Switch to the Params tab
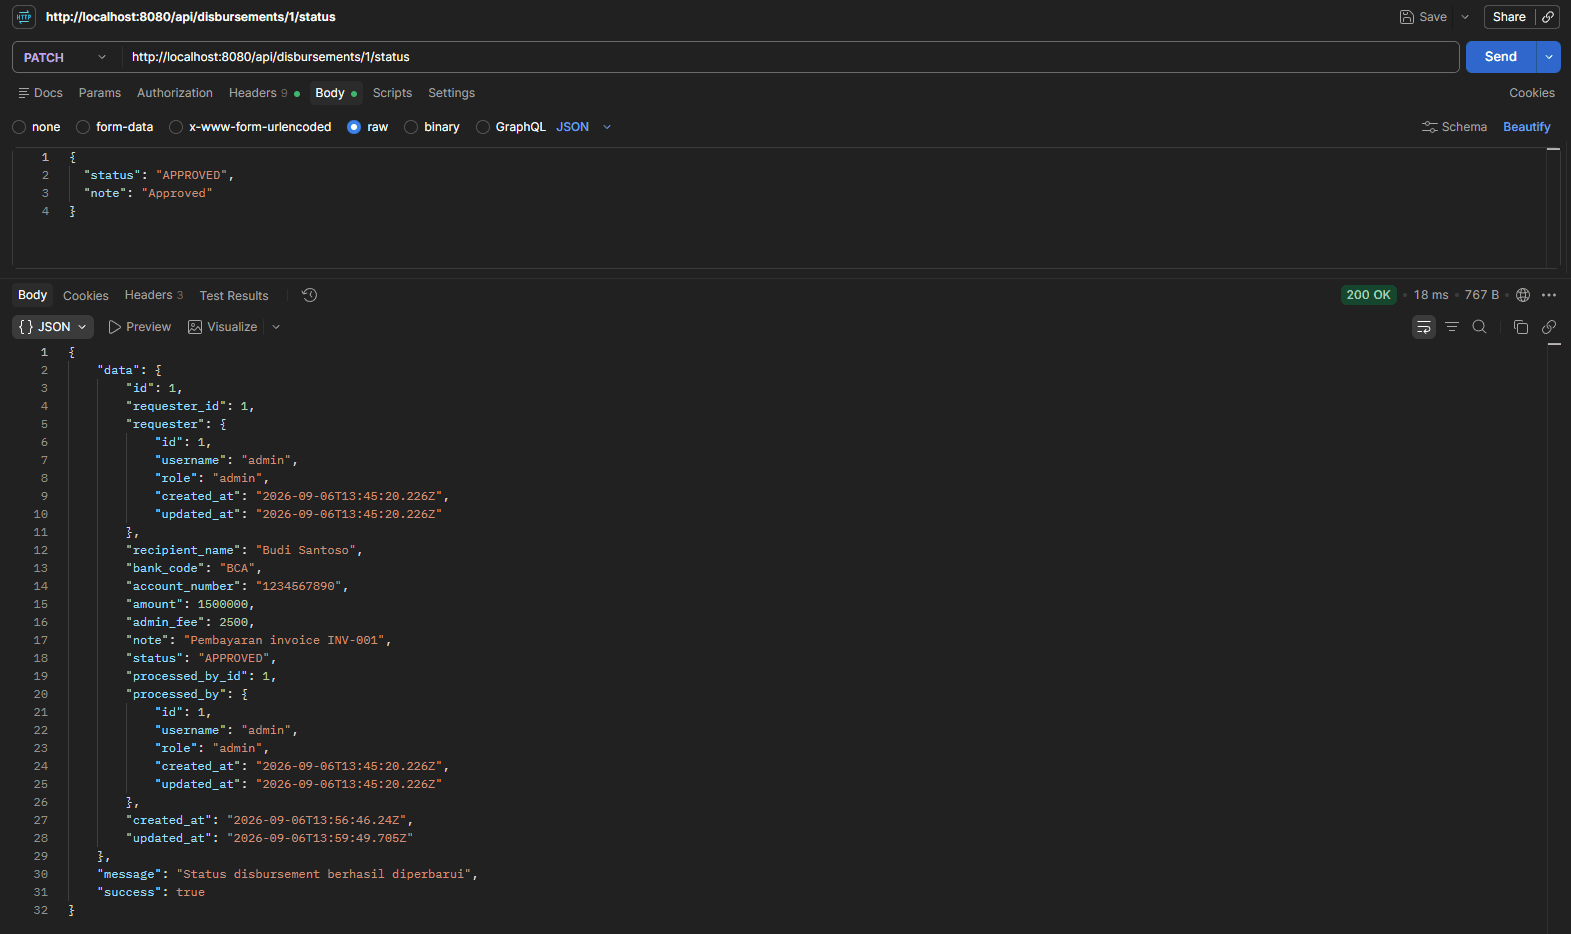The width and height of the screenshot is (1571, 934). [x=100, y=93]
